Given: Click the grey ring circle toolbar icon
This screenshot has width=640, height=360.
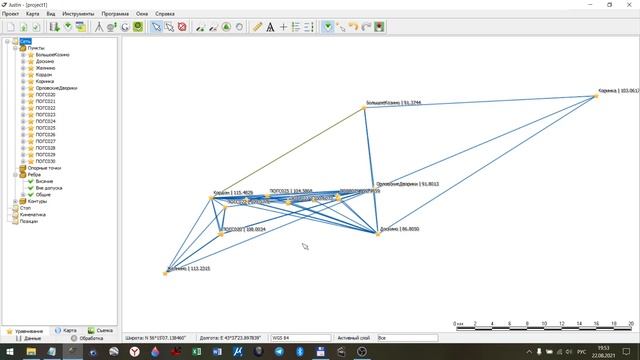Looking at the screenshot, I should [x=239, y=27].
